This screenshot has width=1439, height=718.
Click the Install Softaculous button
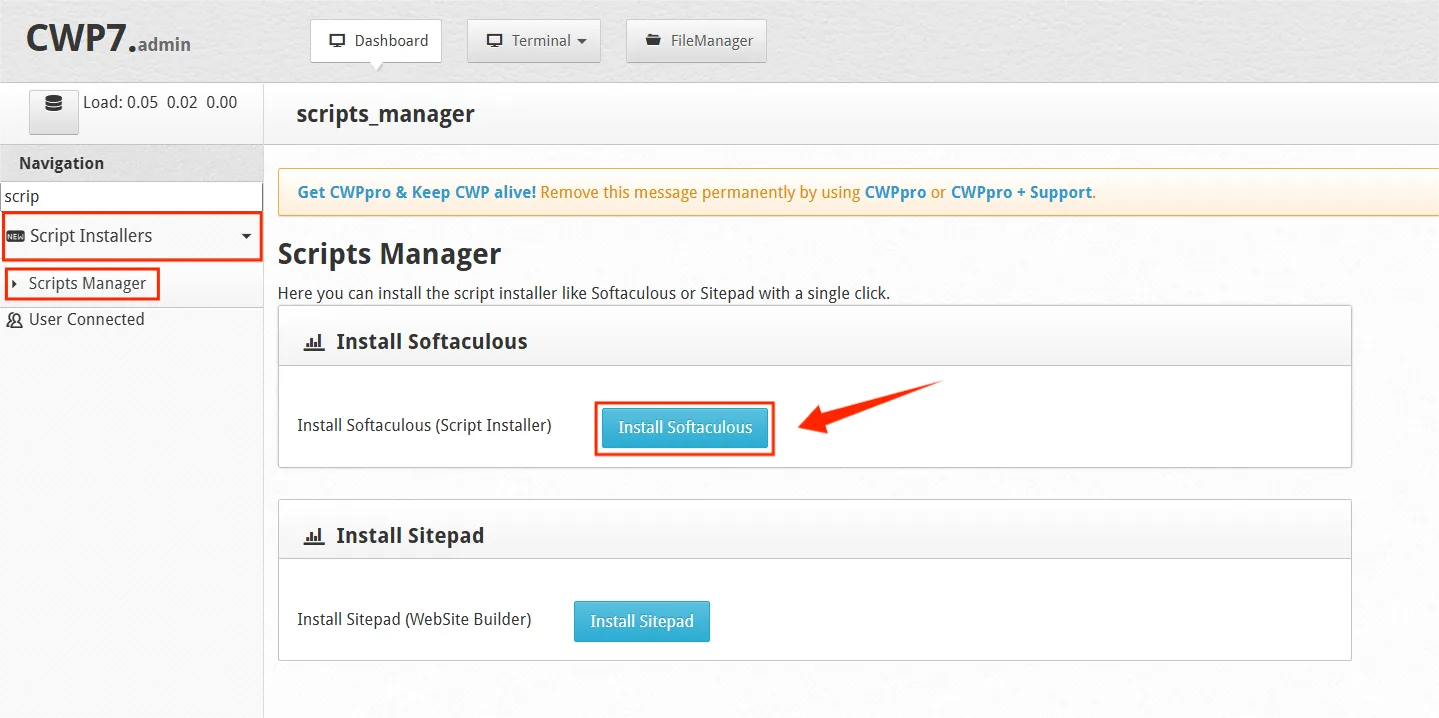(684, 427)
